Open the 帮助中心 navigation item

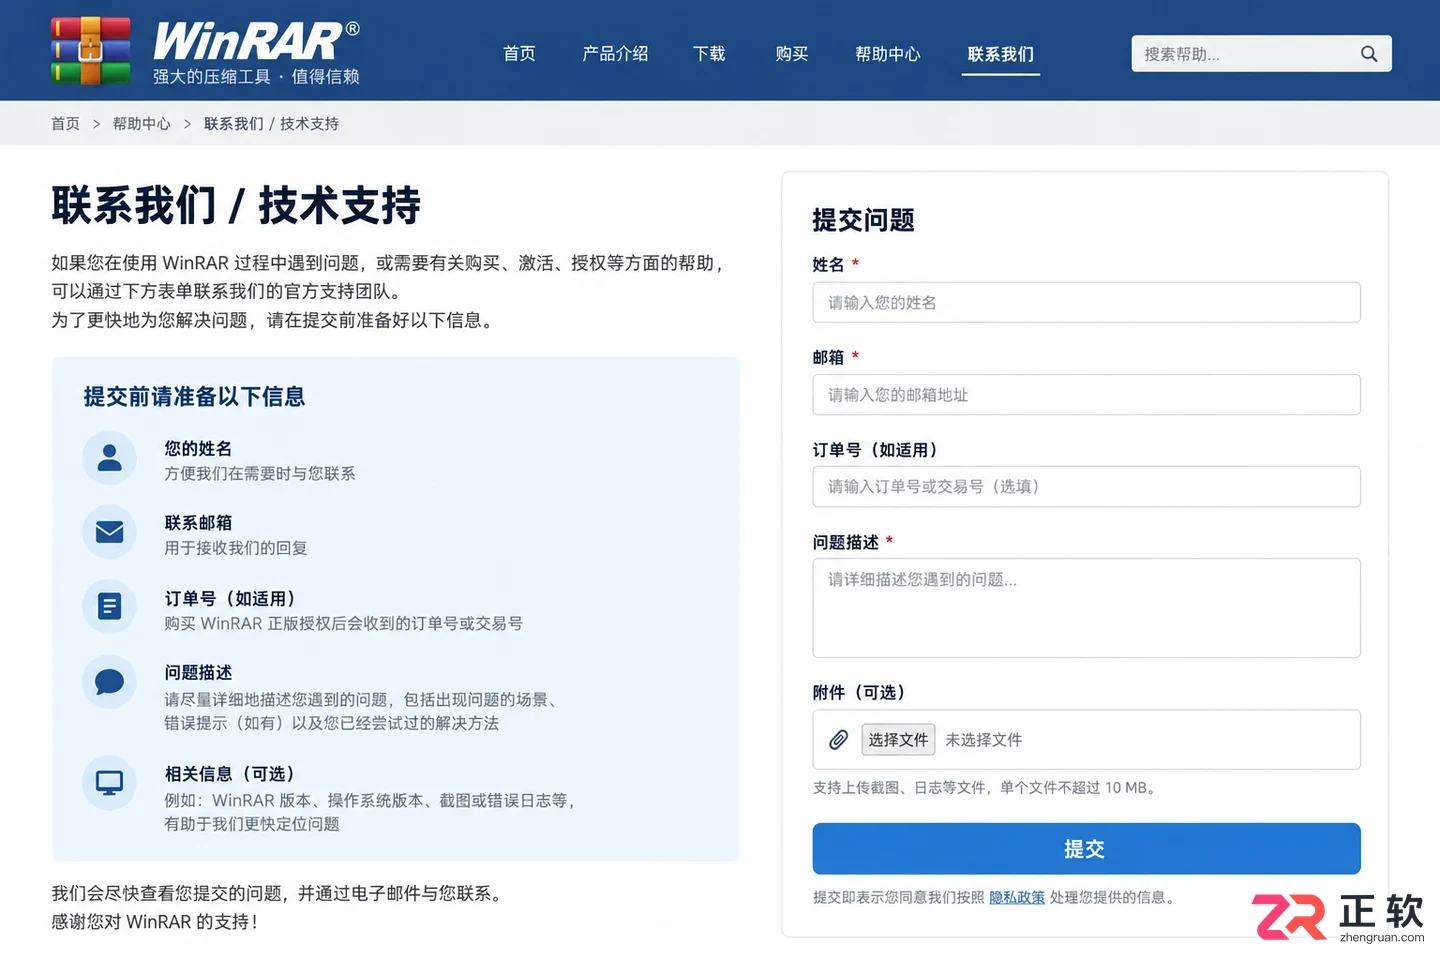pos(888,54)
